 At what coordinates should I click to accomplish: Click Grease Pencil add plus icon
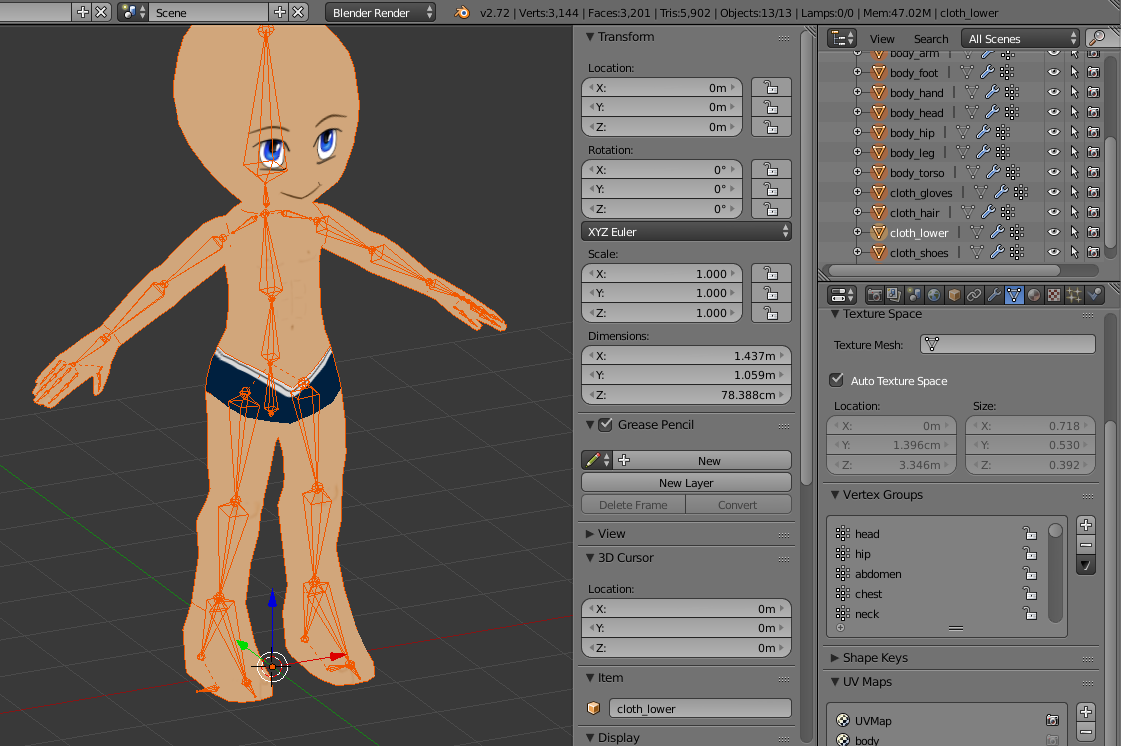pos(623,460)
